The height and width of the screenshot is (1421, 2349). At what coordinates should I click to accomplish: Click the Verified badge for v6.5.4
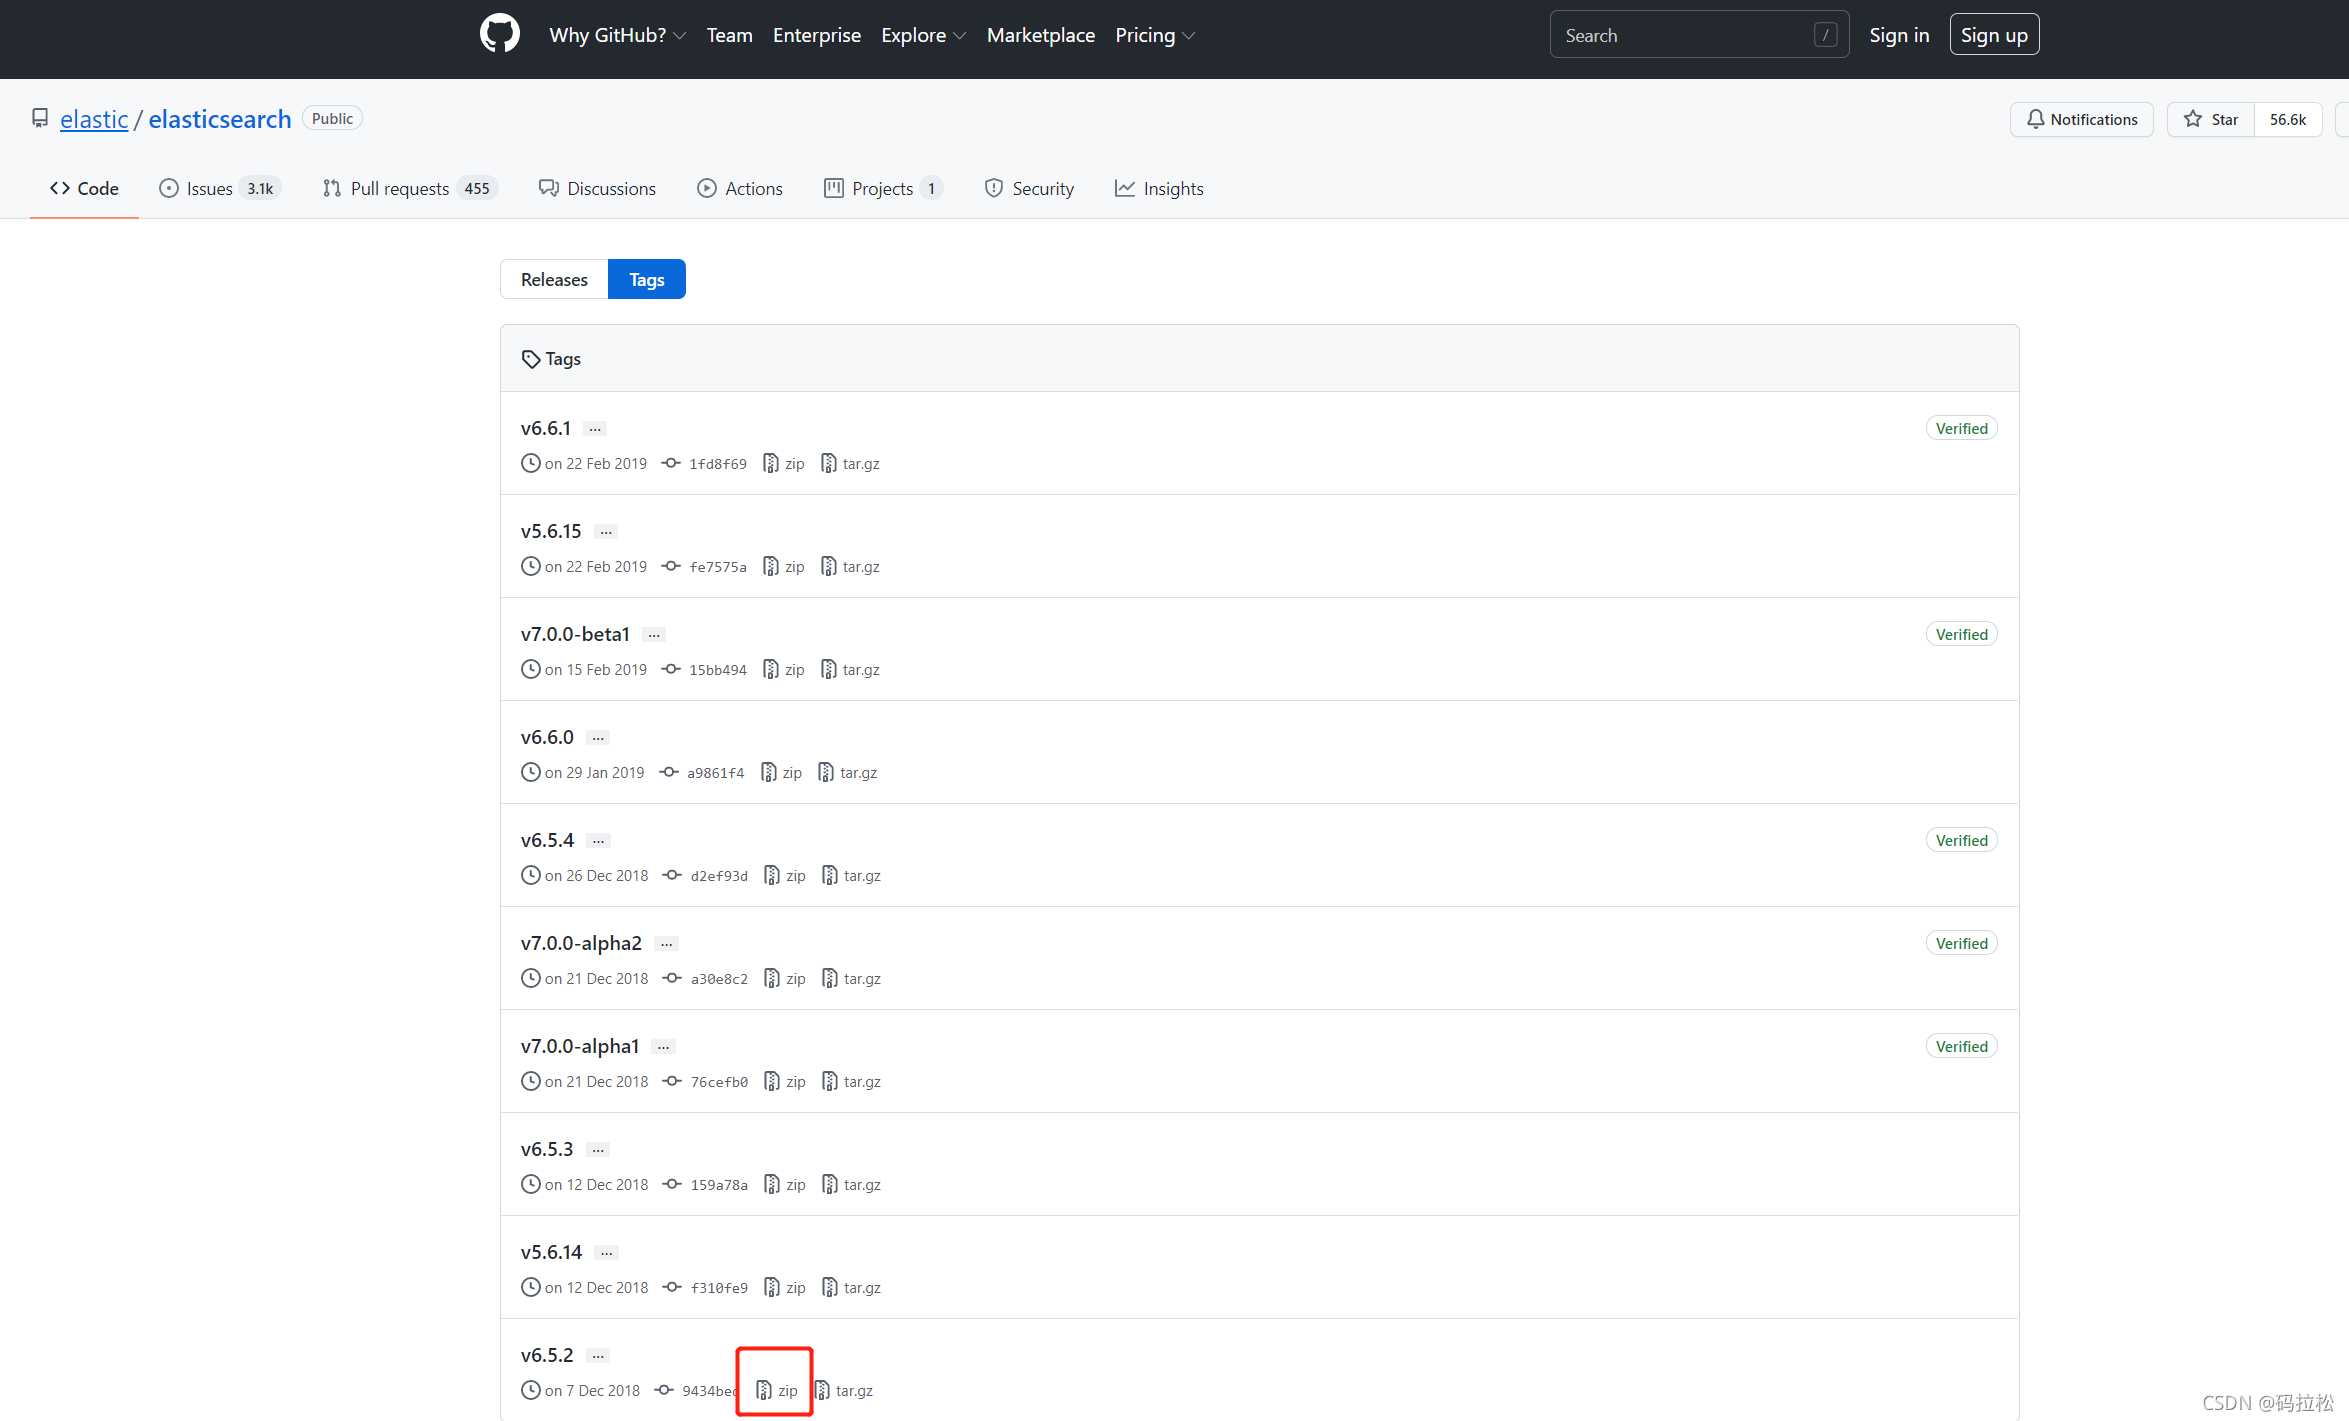tap(1961, 840)
